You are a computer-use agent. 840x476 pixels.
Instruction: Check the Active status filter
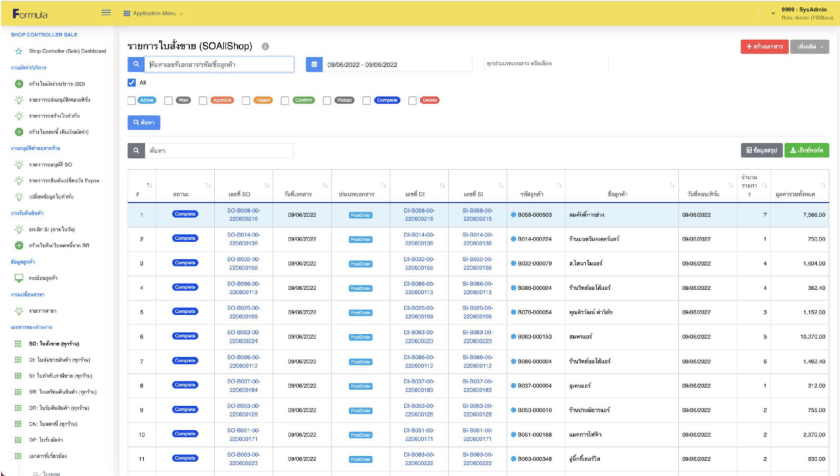click(x=131, y=100)
